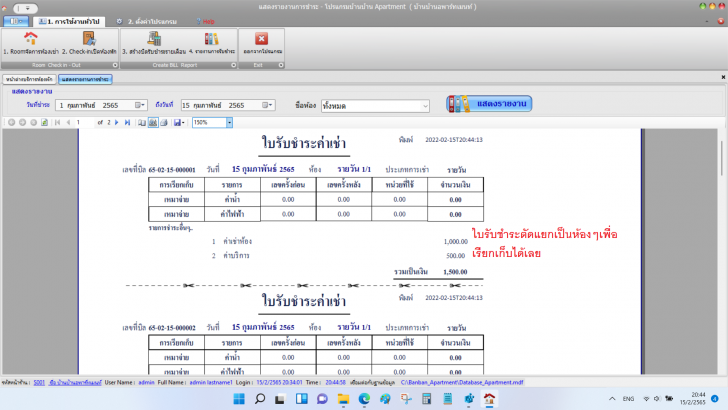Screen dimensions: 728x410
Task: Expand the room name 'ทั้งหมด' combo box
Action: click(425, 106)
